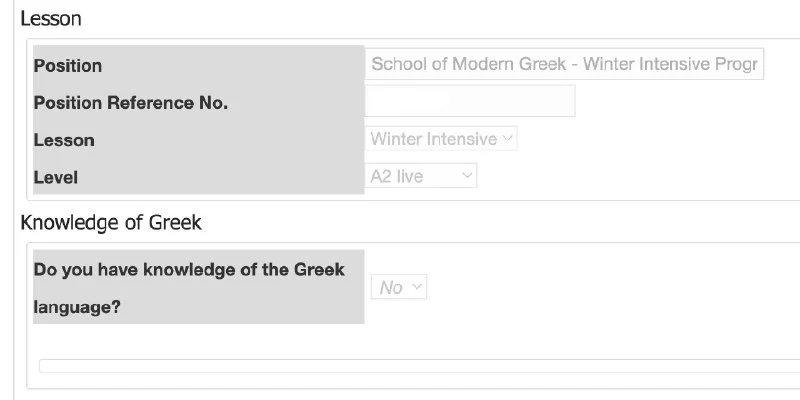Click the Position Reference No. field
This screenshot has width=800, height=400.
click(470, 101)
